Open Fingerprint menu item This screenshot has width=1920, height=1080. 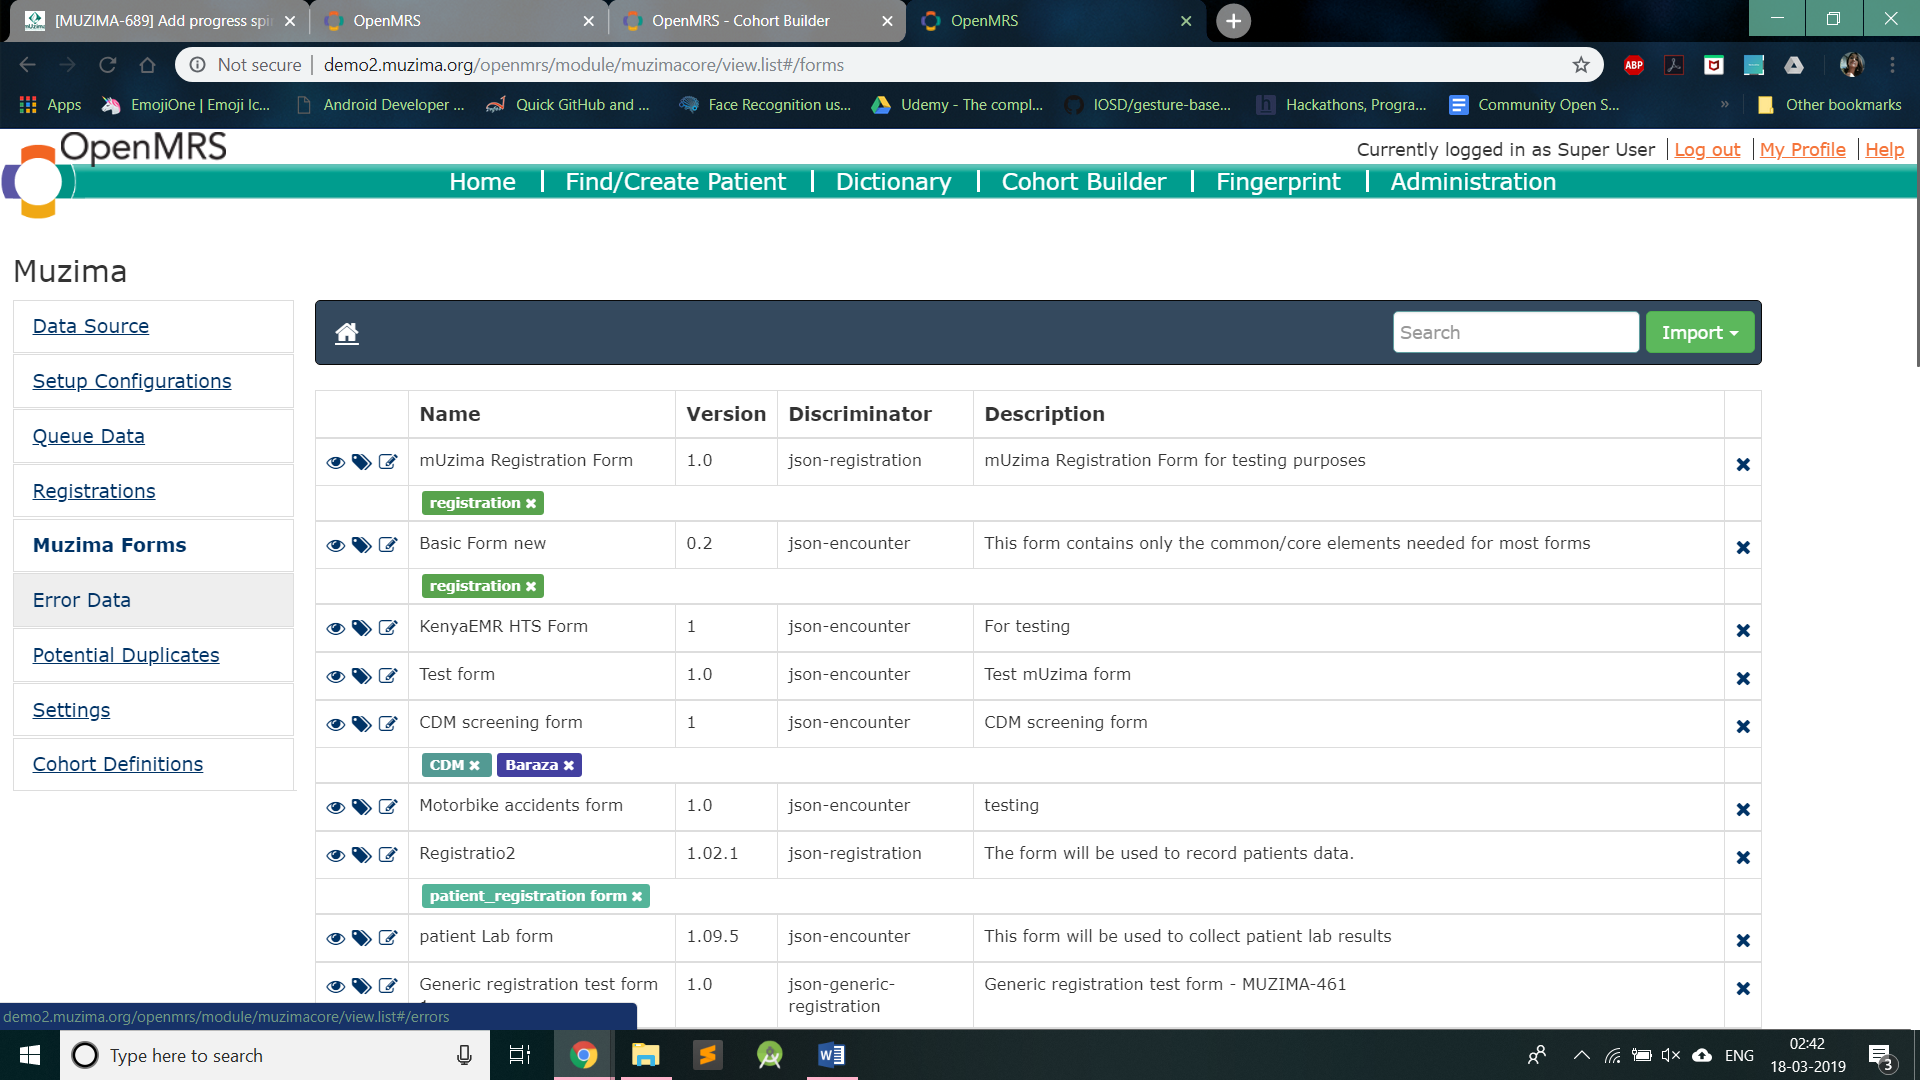[x=1278, y=182]
